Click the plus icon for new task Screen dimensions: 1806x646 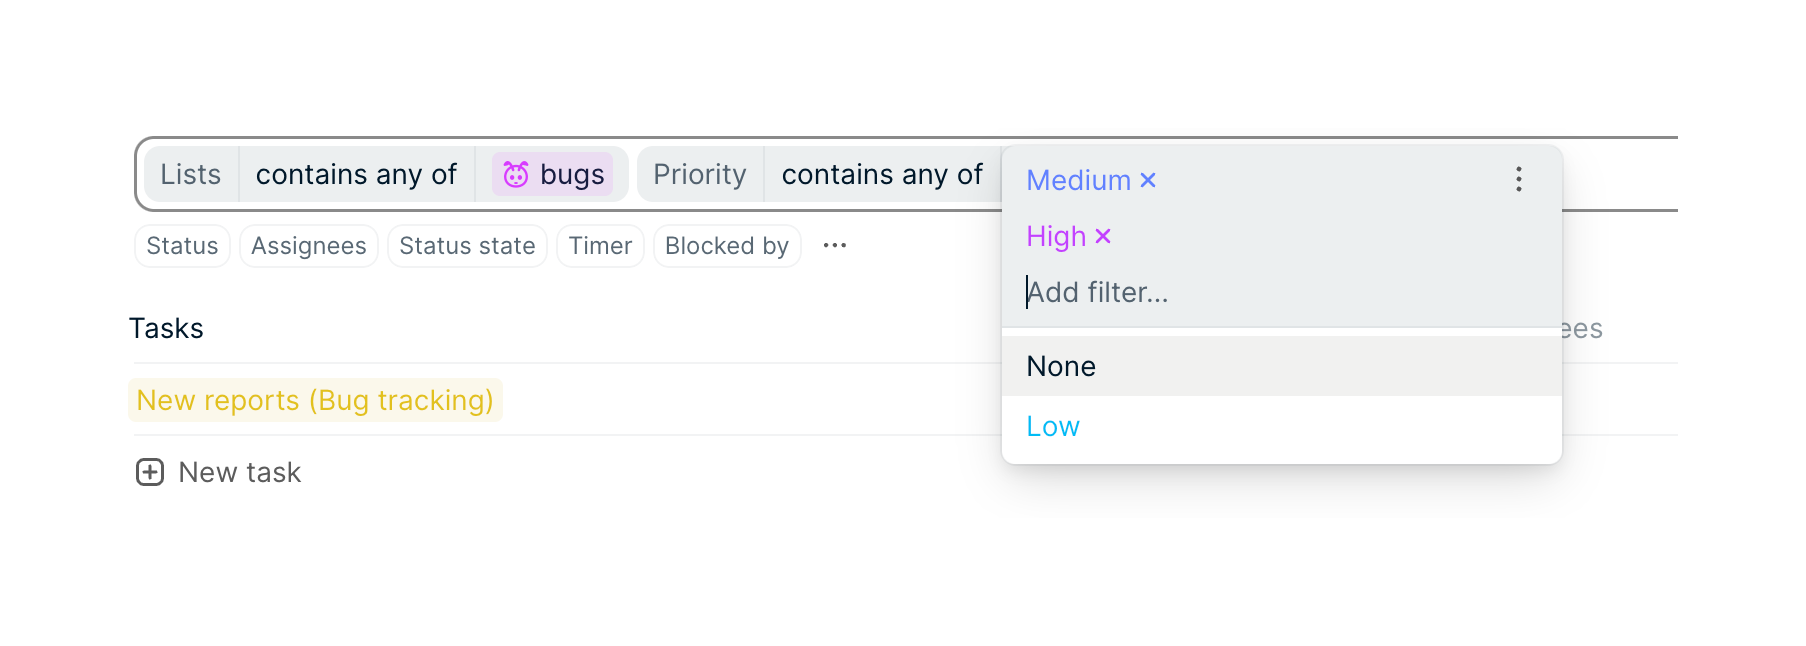pos(150,472)
